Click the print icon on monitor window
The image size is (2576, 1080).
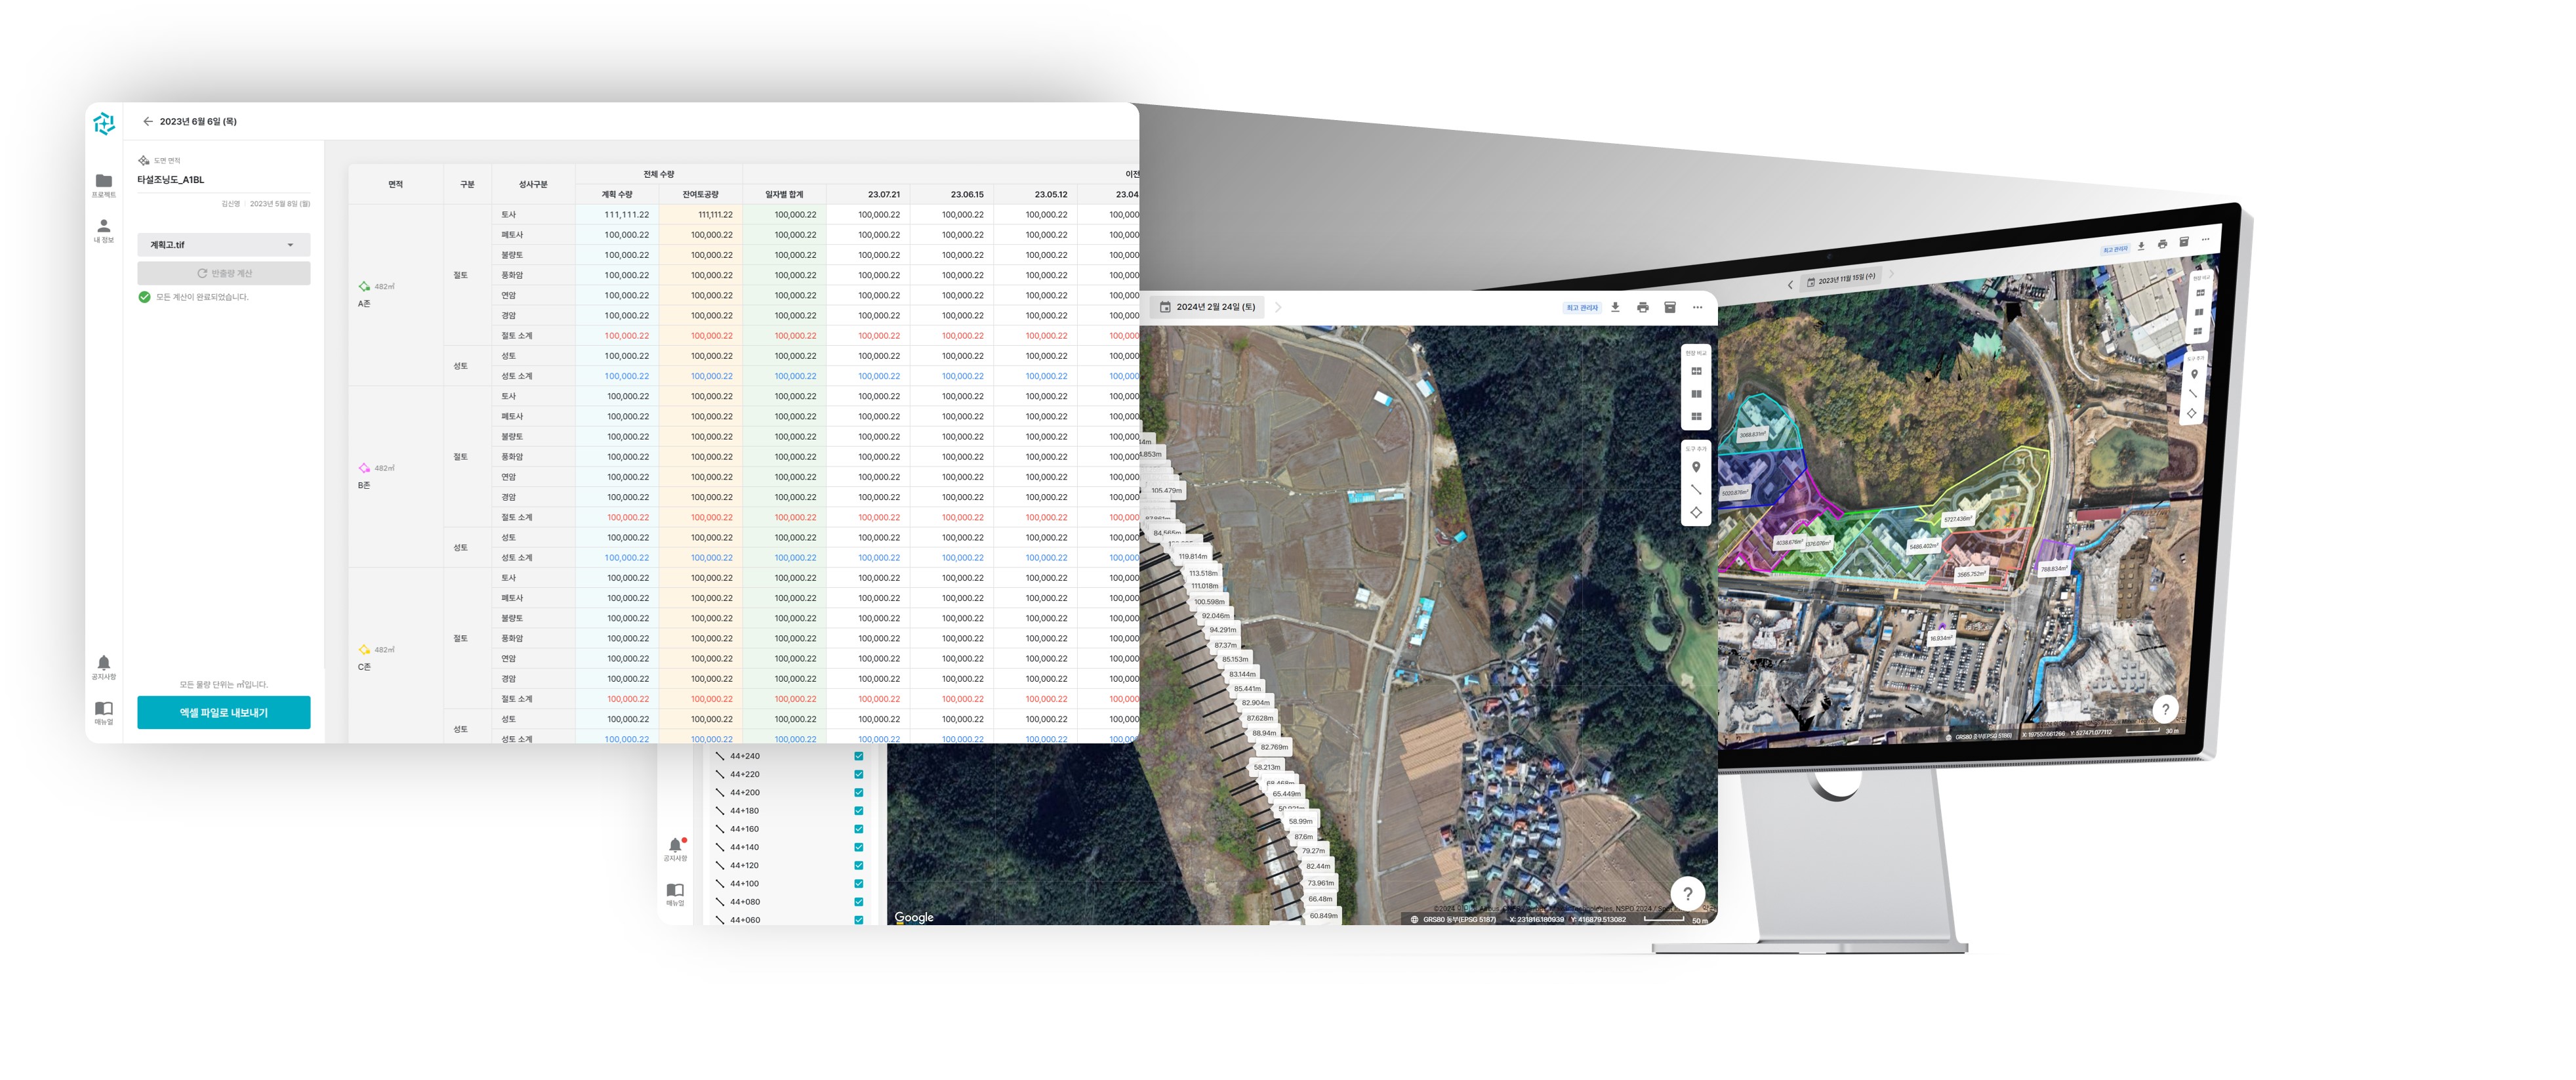2162,244
